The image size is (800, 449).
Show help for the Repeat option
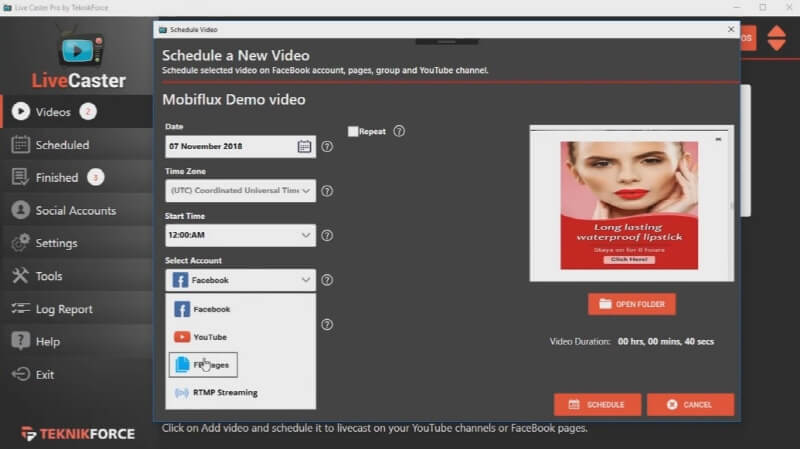(399, 131)
